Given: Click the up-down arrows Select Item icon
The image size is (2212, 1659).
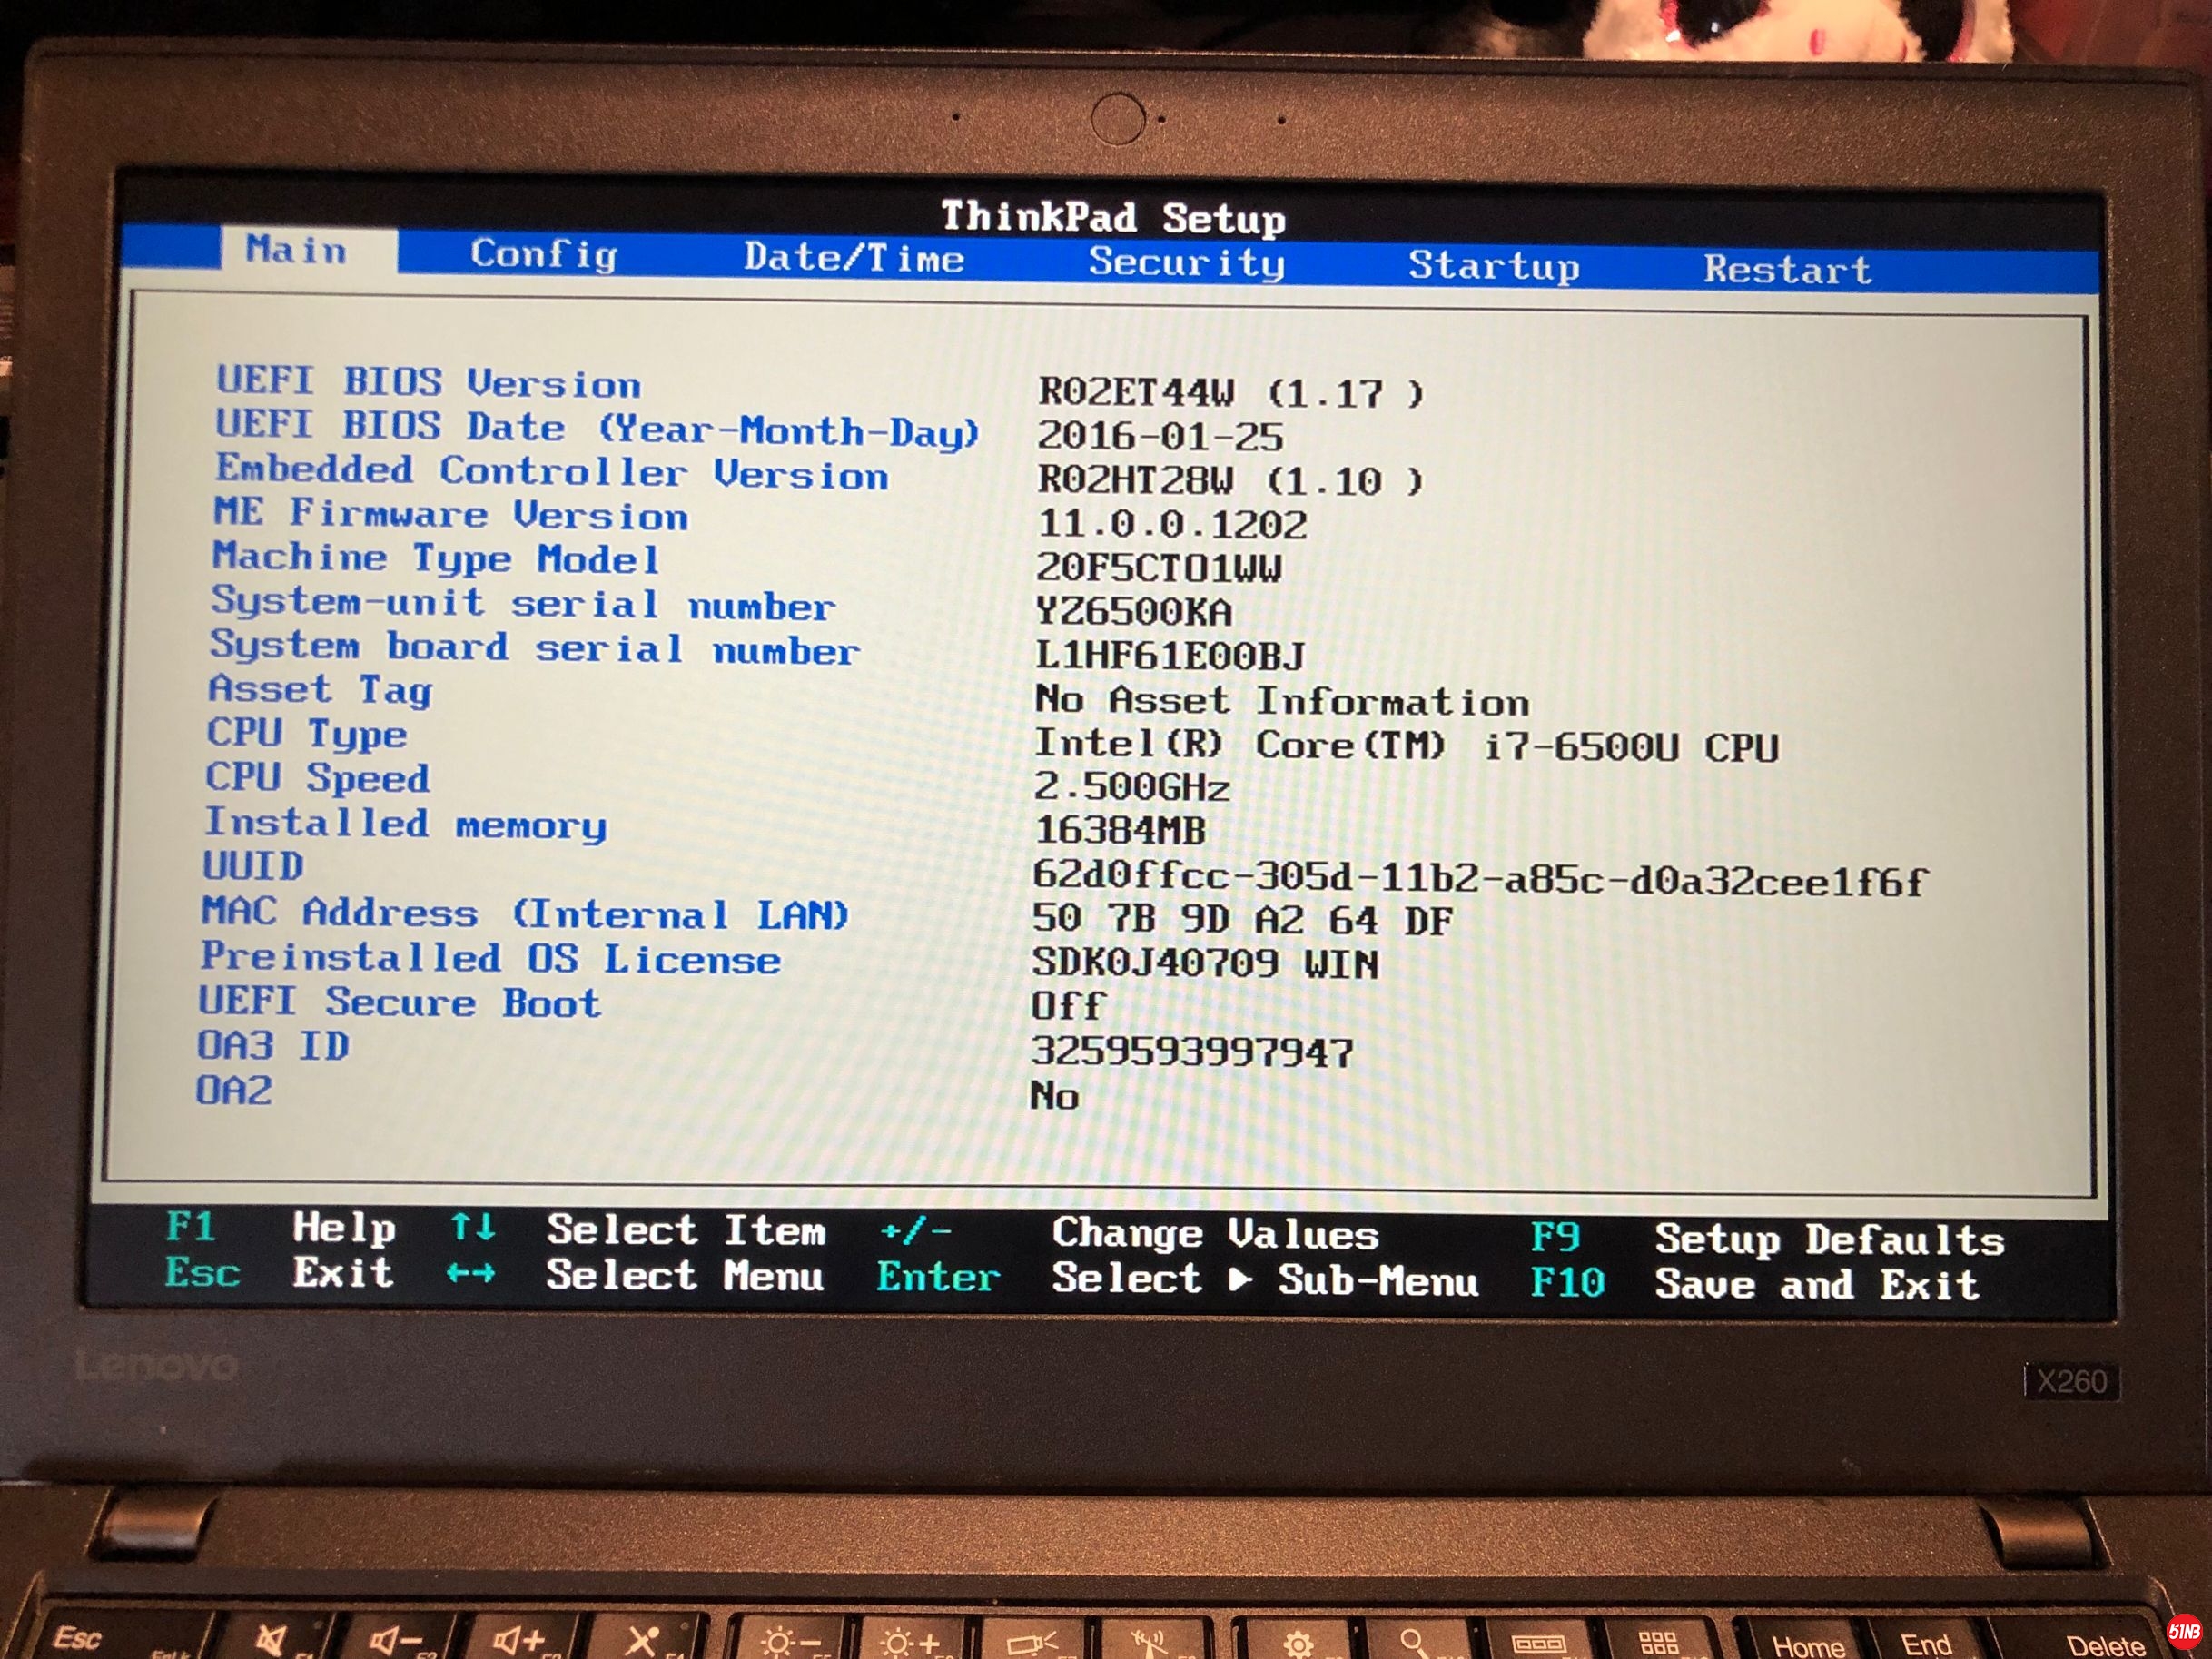Looking at the screenshot, I should tap(472, 1226).
